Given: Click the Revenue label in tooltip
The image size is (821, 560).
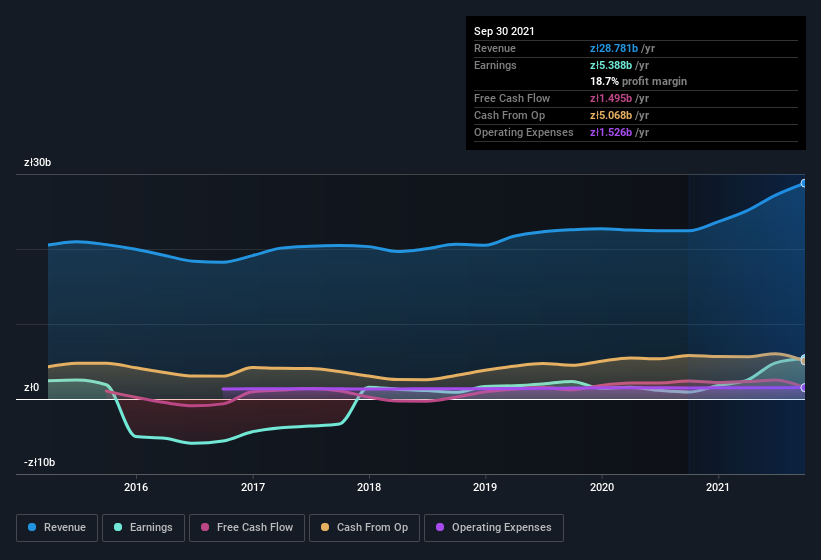Looking at the screenshot, I should point(495,48).
